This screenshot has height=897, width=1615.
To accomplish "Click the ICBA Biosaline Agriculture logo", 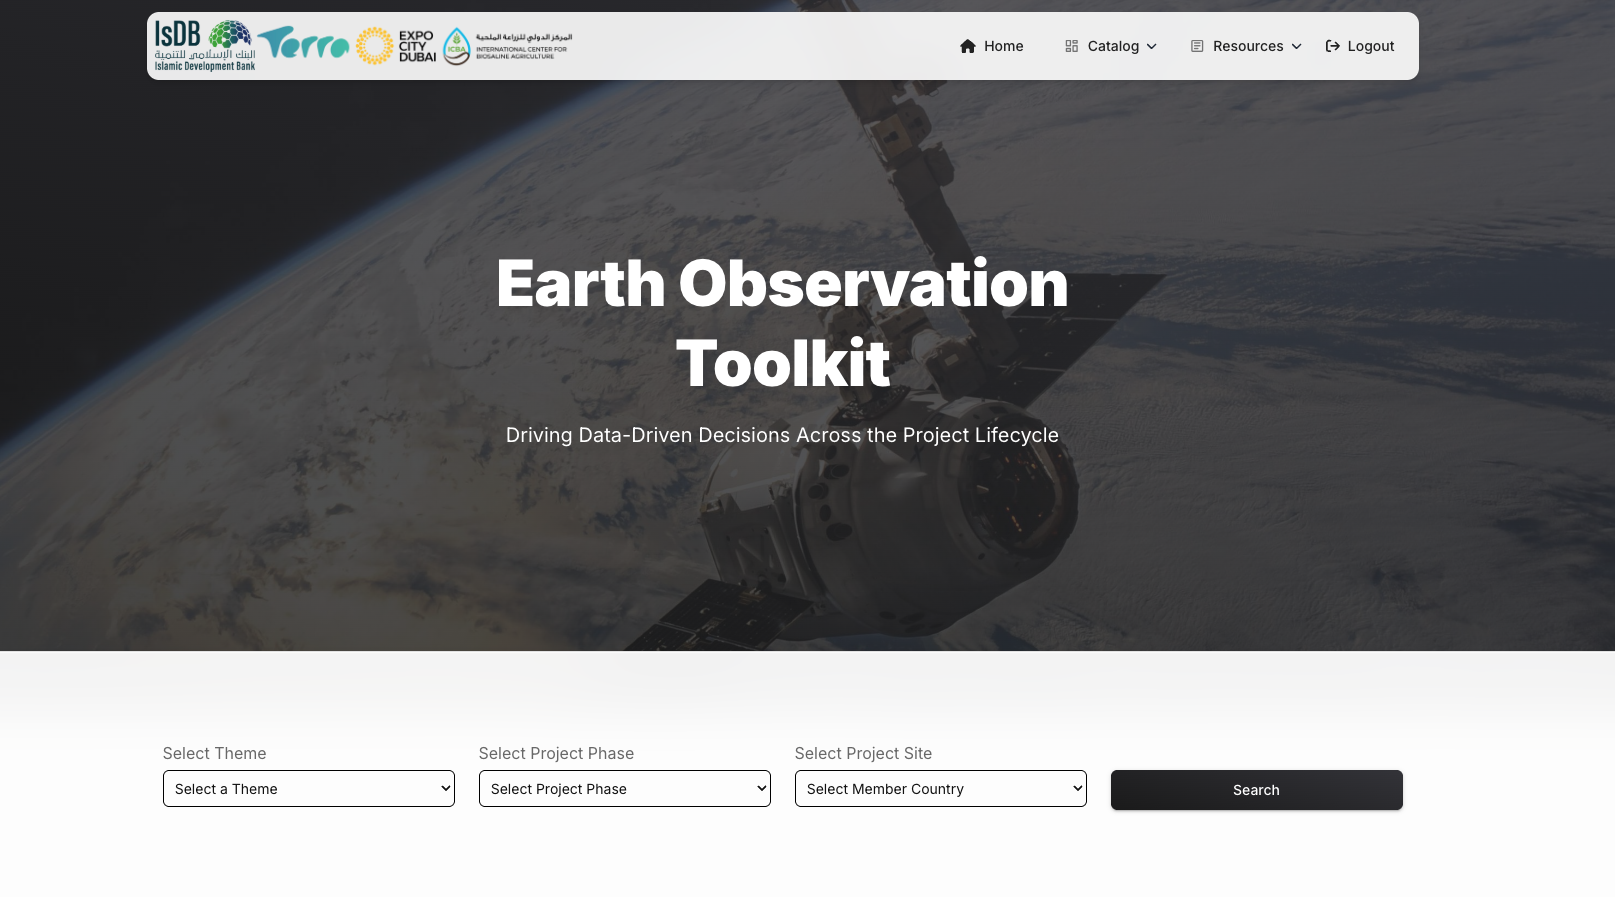I will pyautogui.click(x=507, y=46).
